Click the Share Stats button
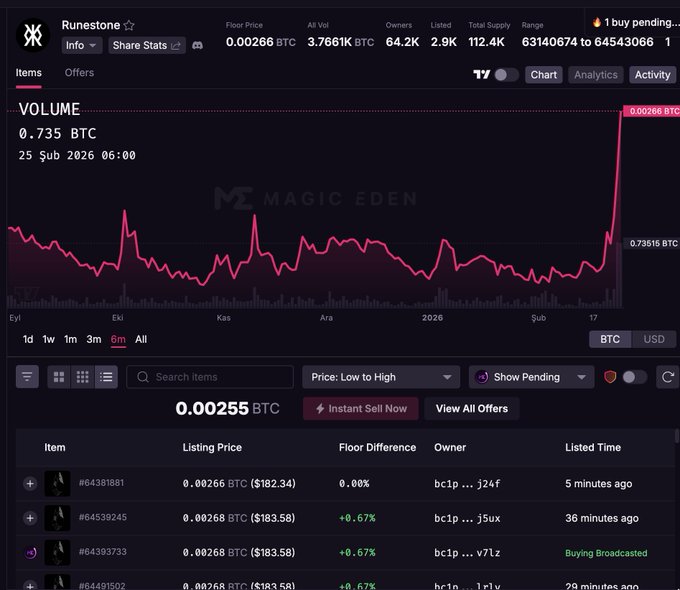680x590 pixels. pyautogui.click(x=146, y=45)
